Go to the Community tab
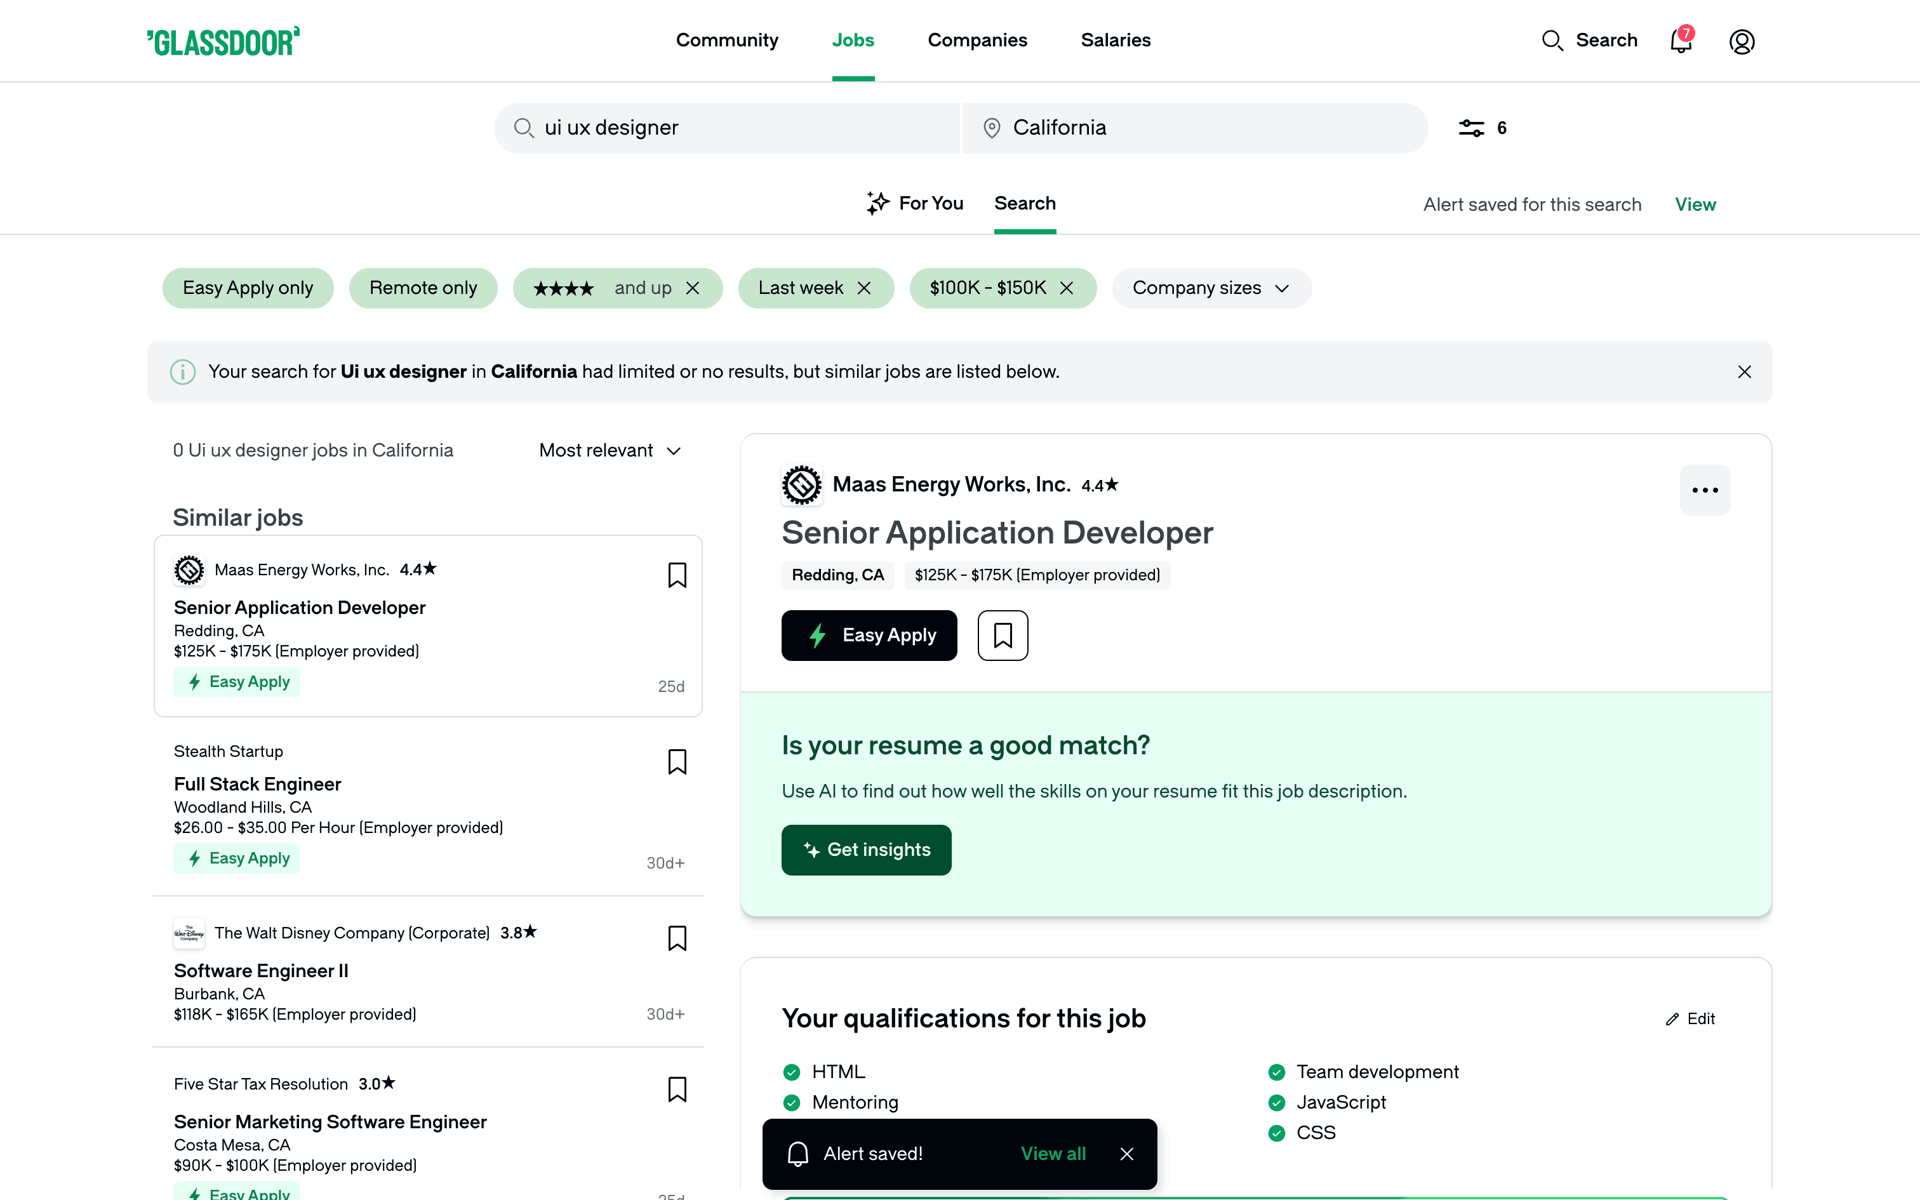 [x=727, y=40]
